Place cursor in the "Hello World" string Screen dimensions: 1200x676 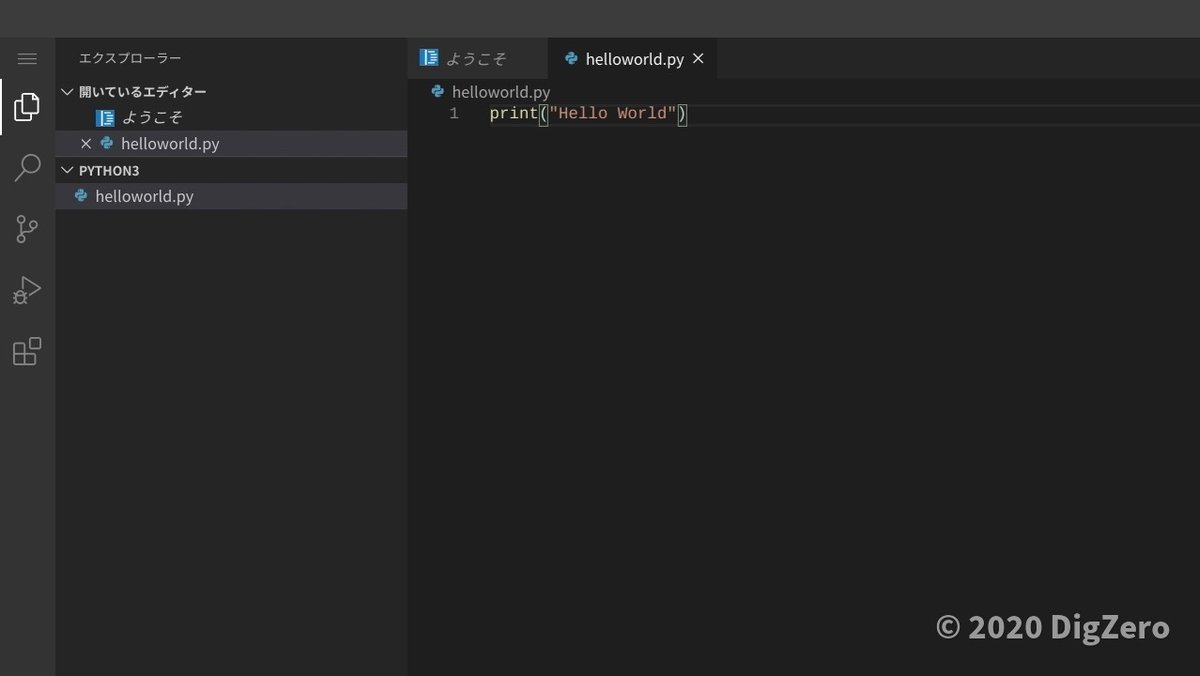coord(613,114)
